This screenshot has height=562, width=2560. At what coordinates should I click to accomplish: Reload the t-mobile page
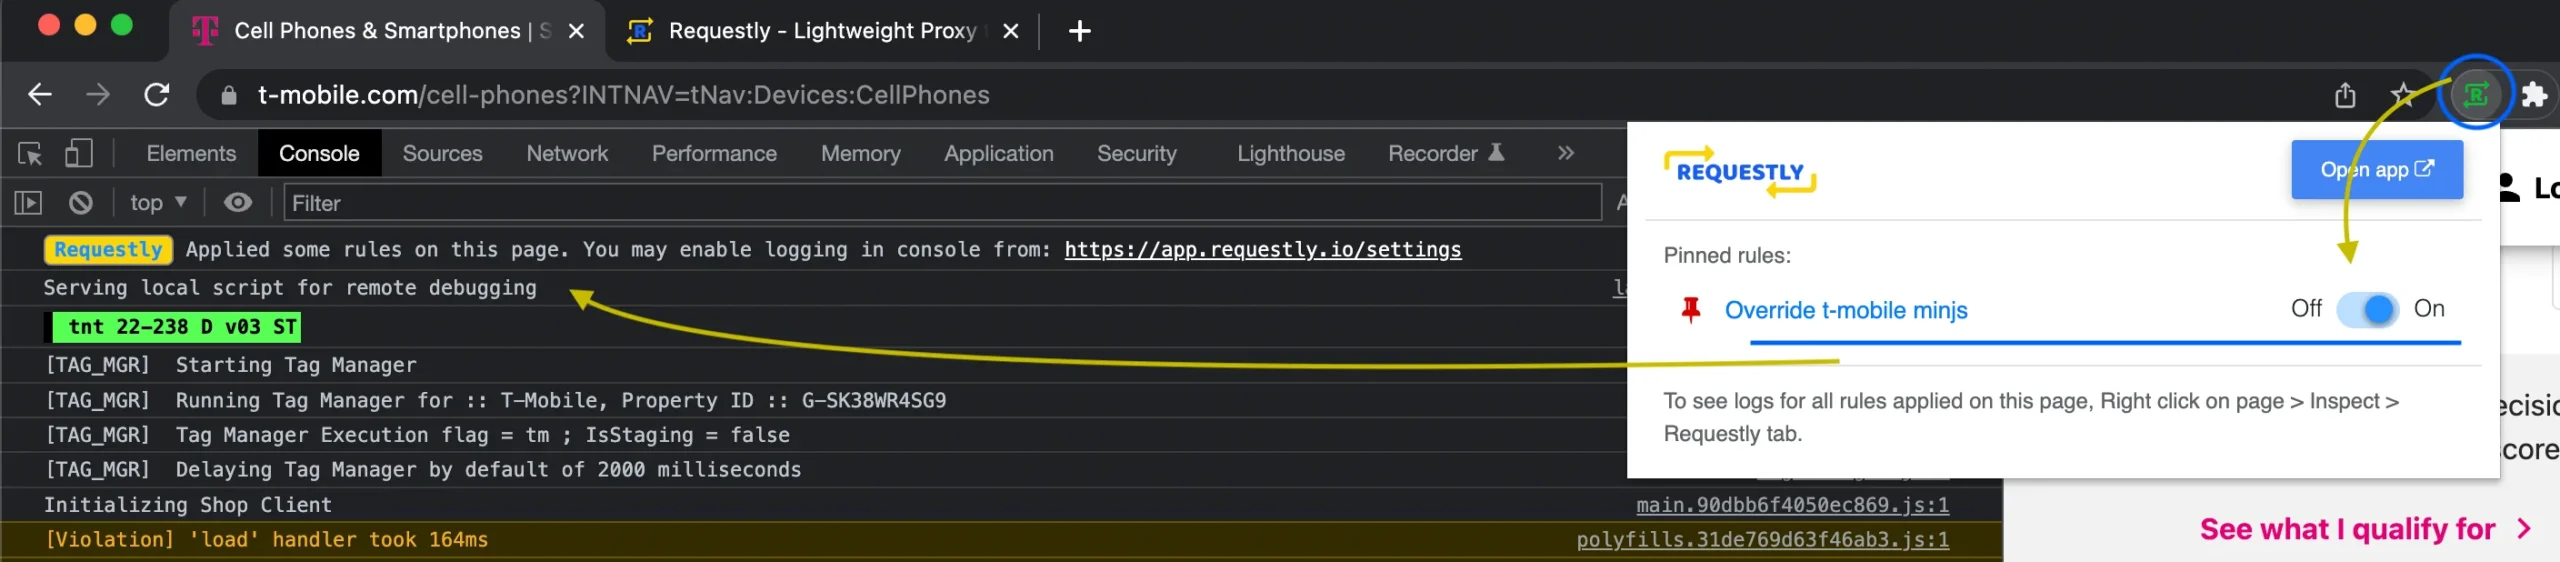[157, 95]
